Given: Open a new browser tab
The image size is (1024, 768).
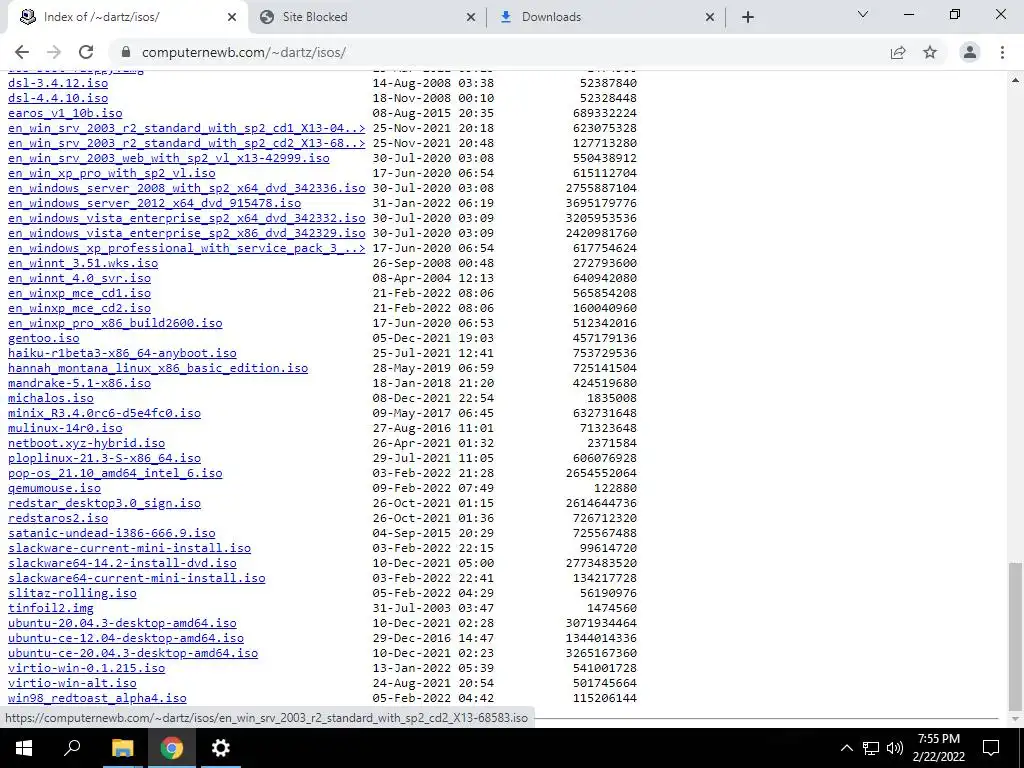Looking at the screenshot, I should [x=748, y=17].
